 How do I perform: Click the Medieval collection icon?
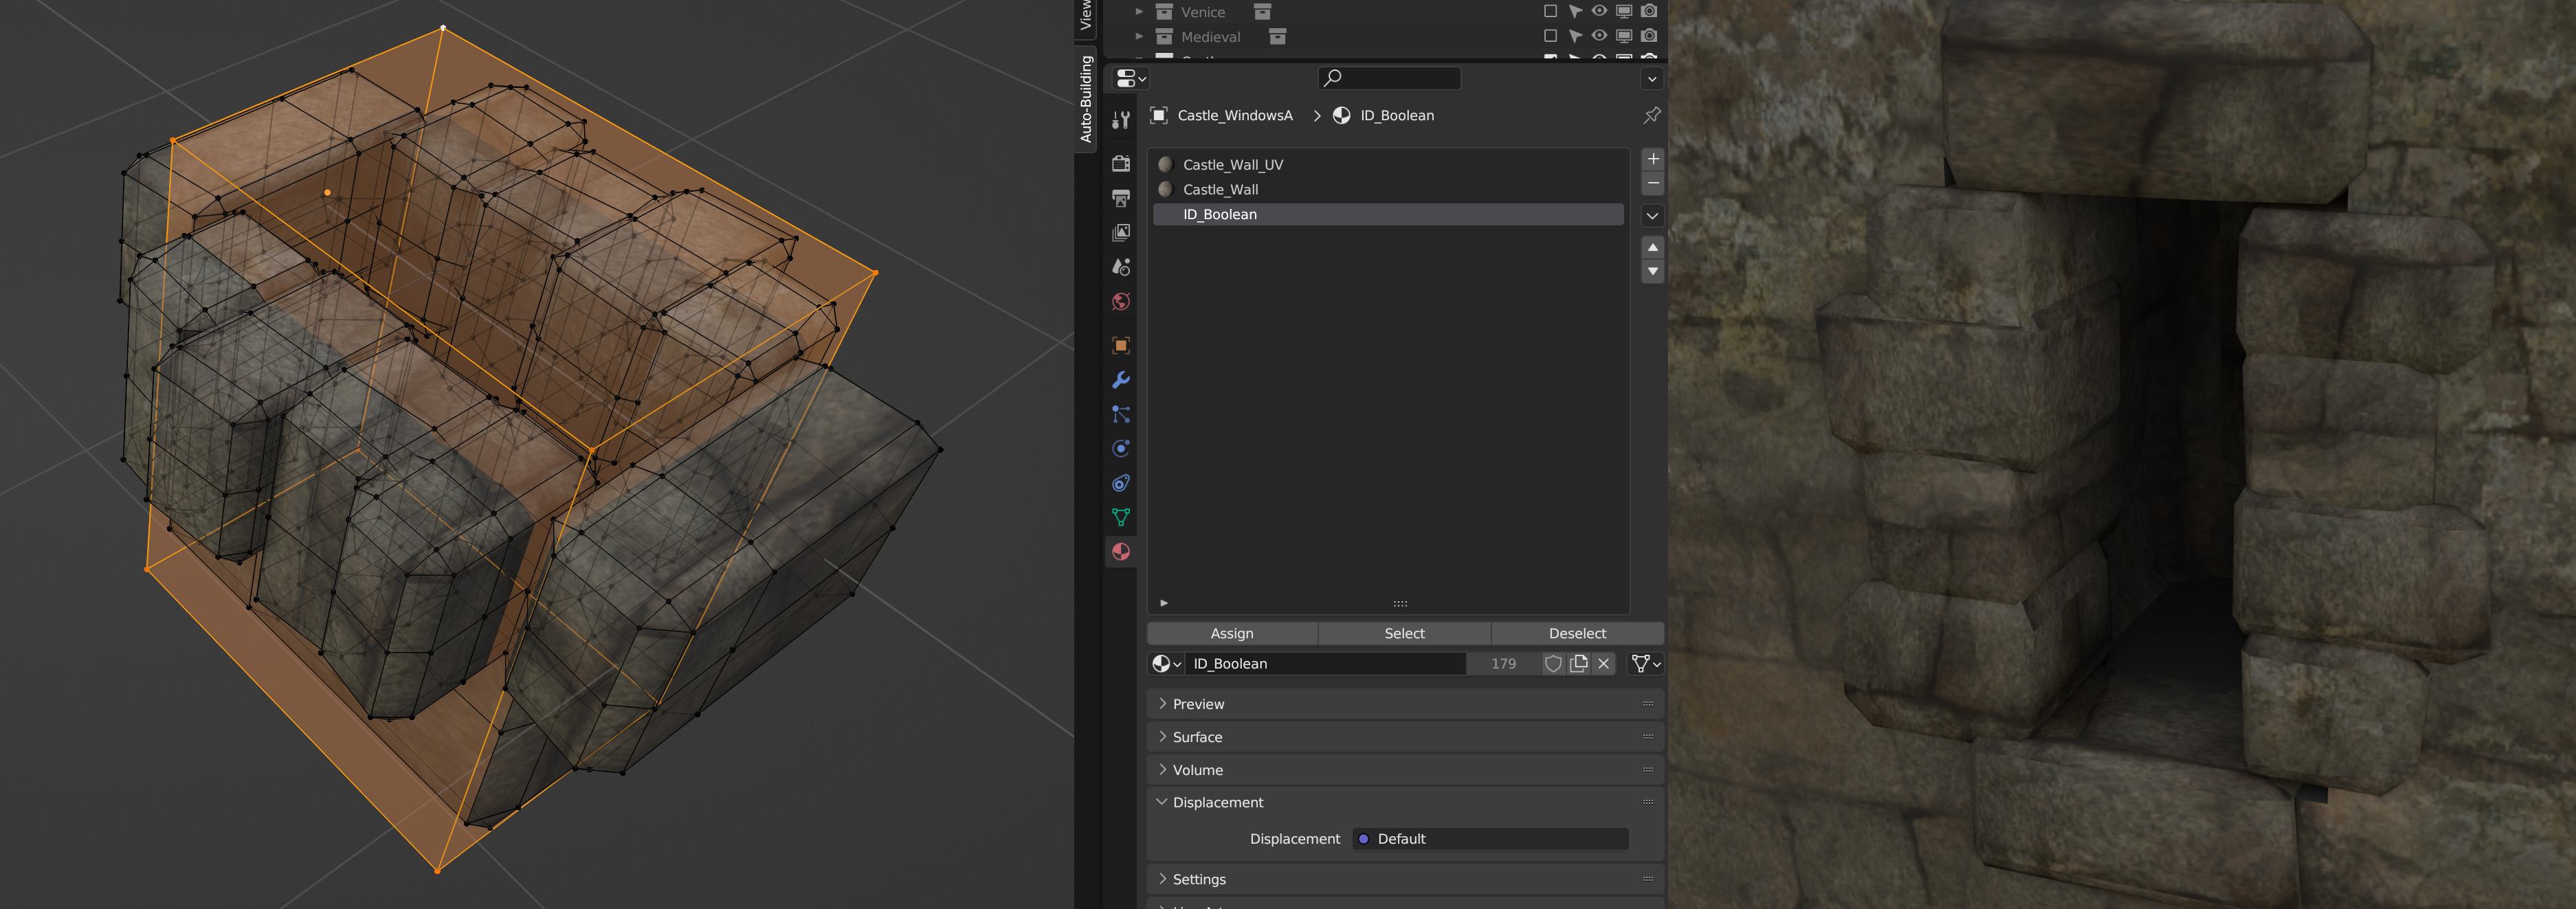1164,37
